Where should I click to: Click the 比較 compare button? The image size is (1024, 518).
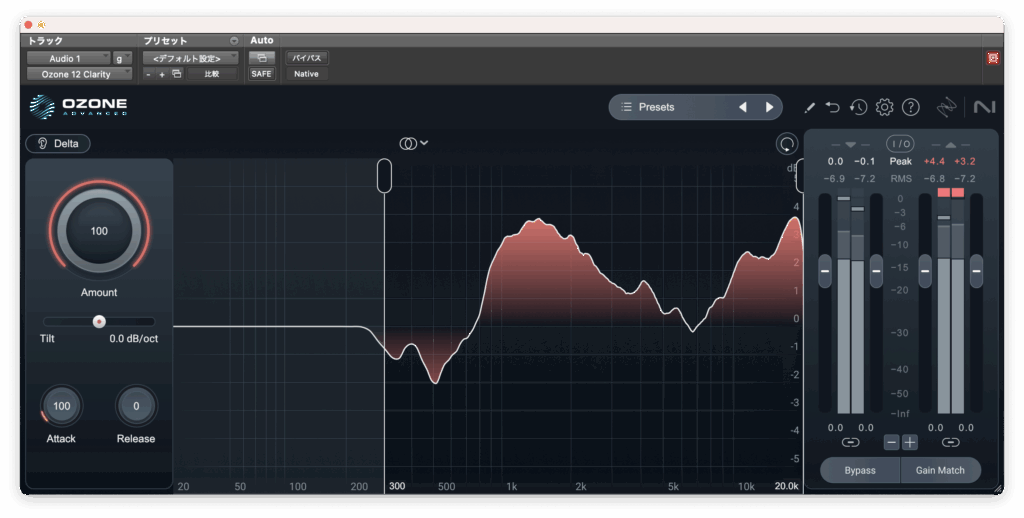pyautogui.click(x=212, y=74)
